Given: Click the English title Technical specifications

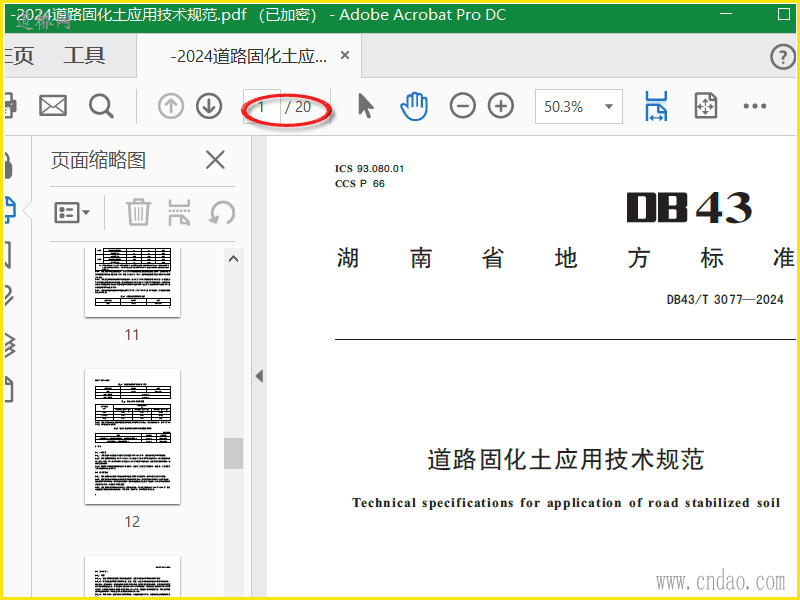Looking at the screenshot, I should point(566,503).
